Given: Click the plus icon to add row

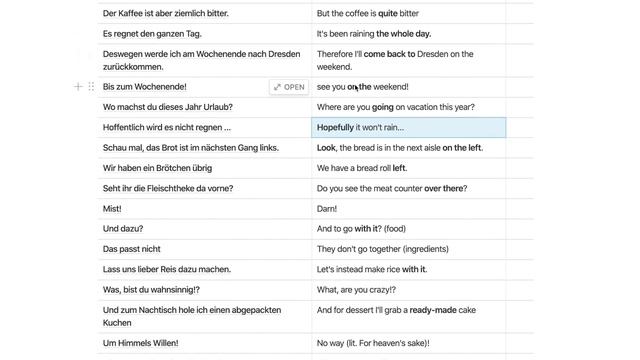Looking at the screenshot, I should pos(78,87).
